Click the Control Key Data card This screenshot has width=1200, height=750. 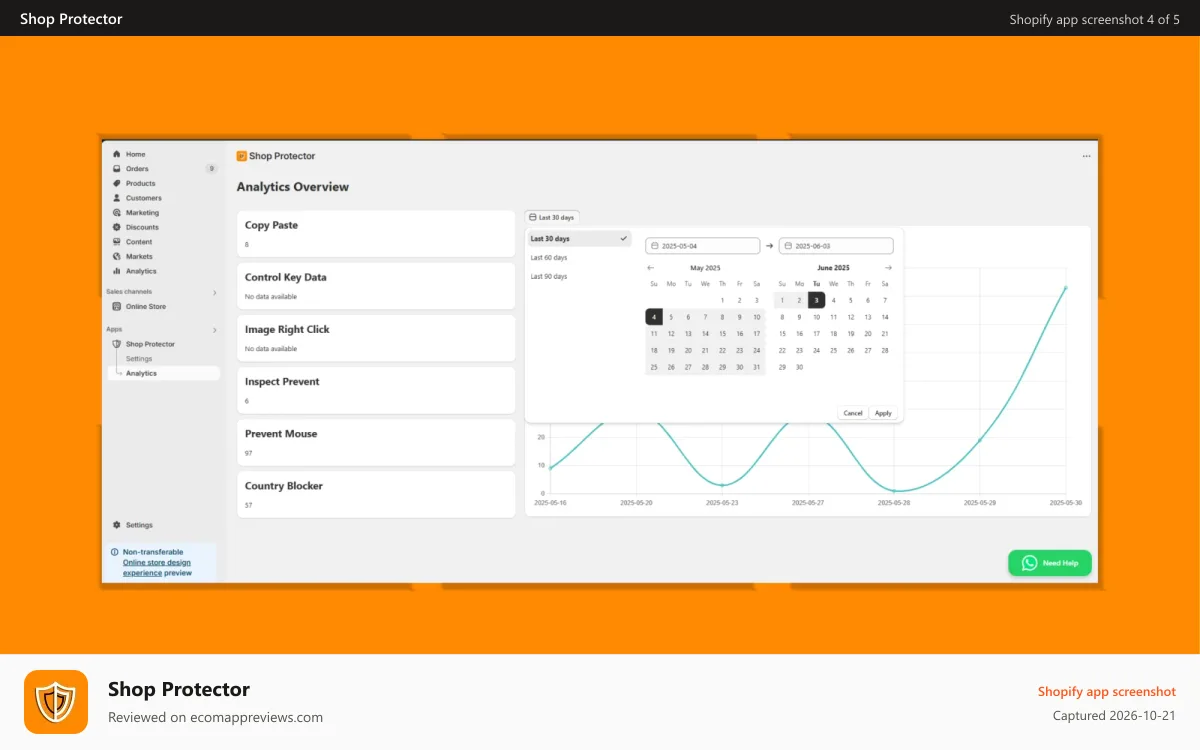(x=376, y=286)
